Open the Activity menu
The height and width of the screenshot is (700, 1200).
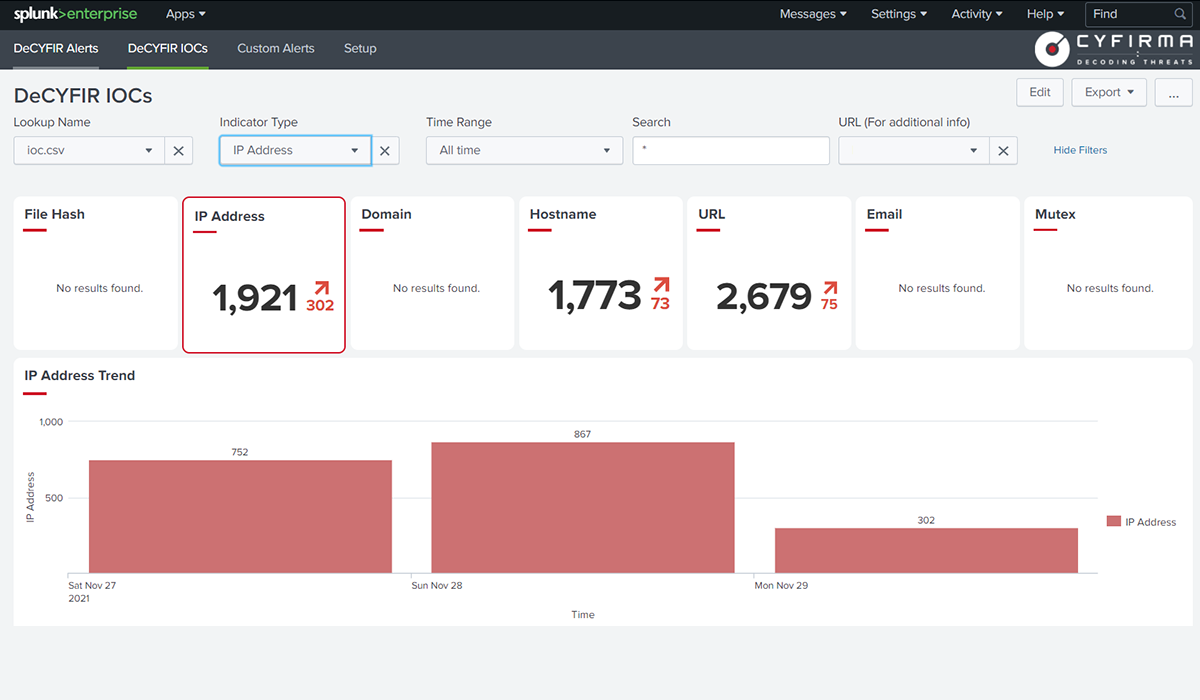[978, 14]
